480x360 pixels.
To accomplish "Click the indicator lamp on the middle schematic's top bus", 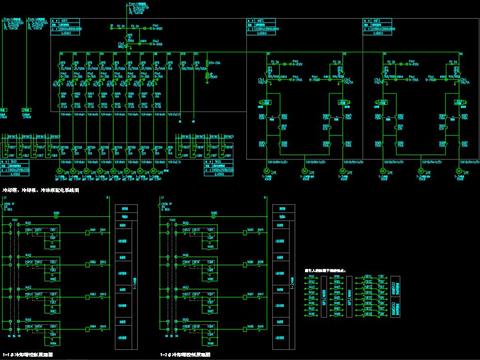I will [214, 216].
